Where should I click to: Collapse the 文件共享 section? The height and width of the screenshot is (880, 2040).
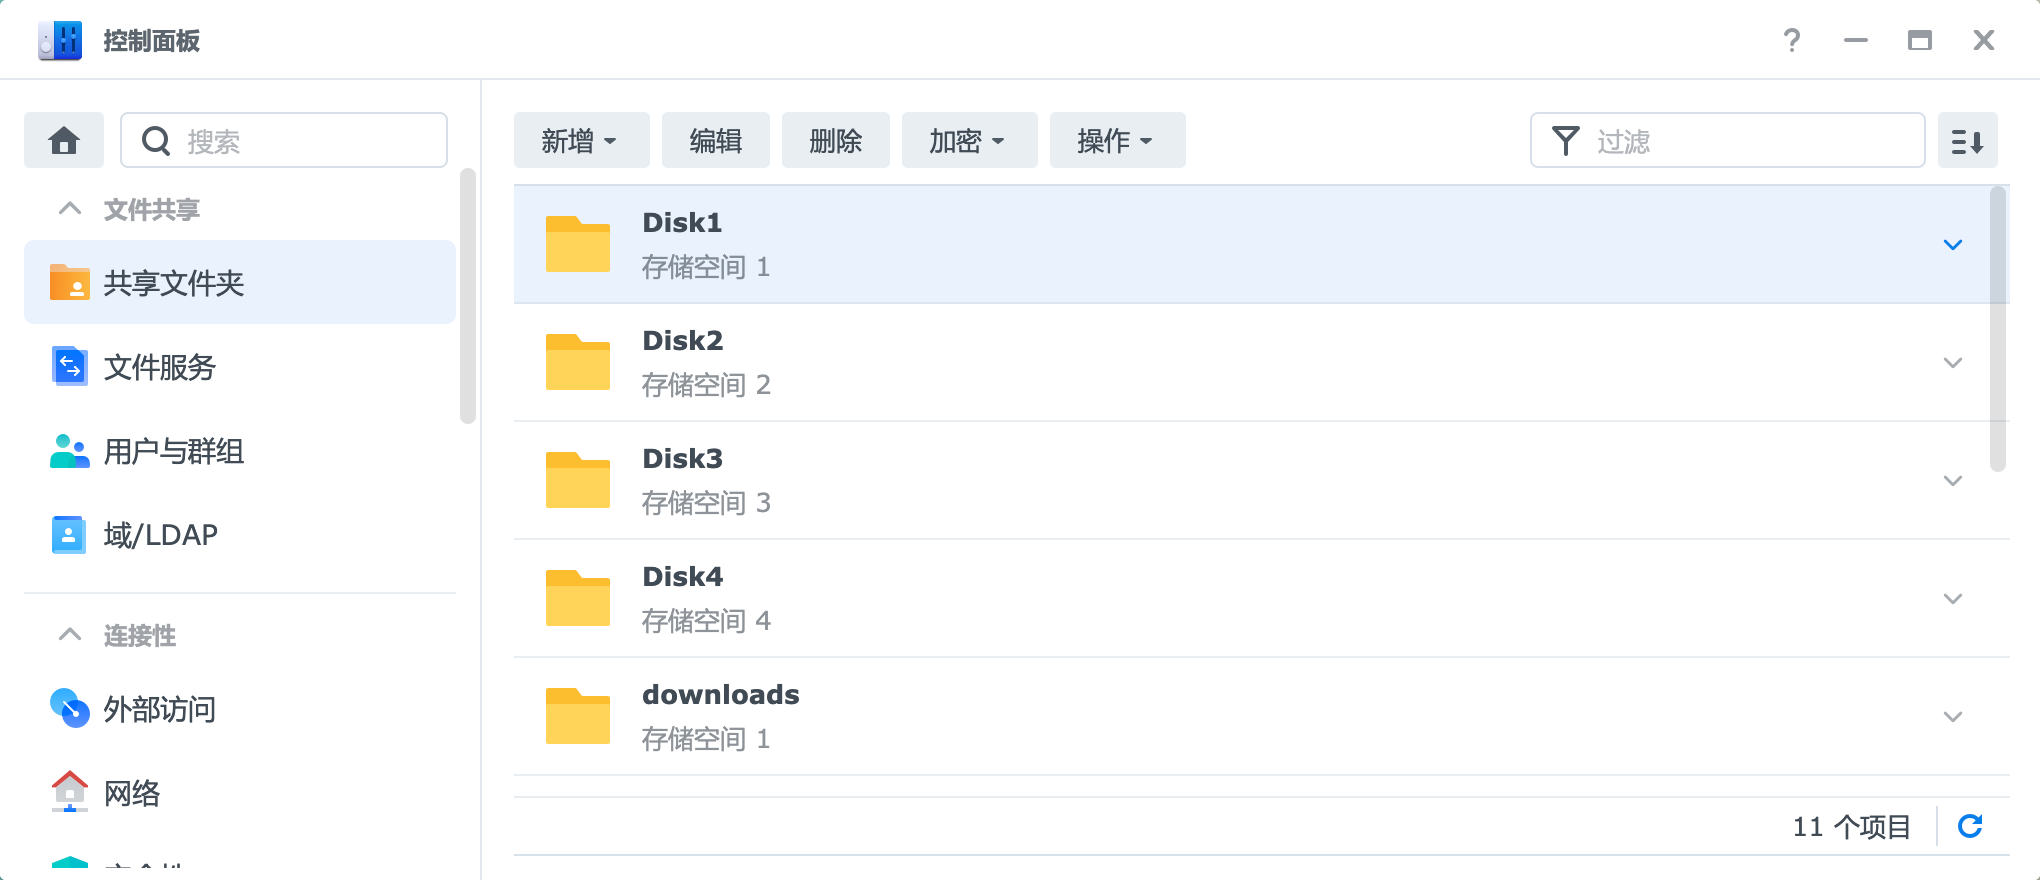tap(70, 209)
